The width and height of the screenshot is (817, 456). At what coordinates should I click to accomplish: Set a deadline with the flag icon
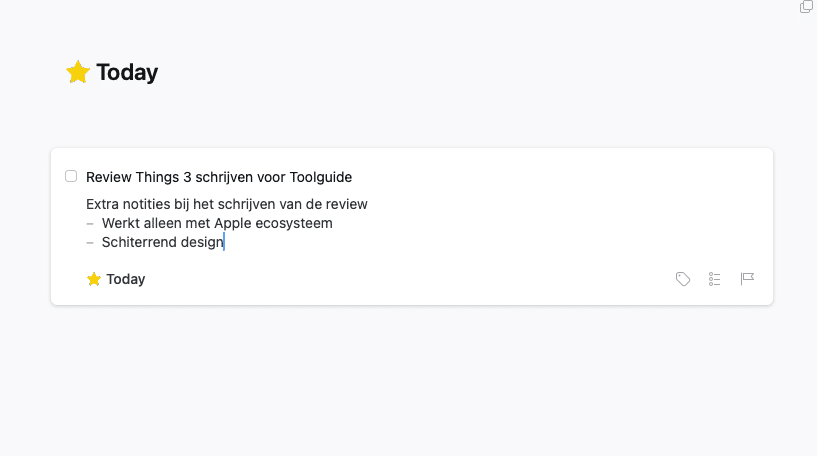click(747, 279)
